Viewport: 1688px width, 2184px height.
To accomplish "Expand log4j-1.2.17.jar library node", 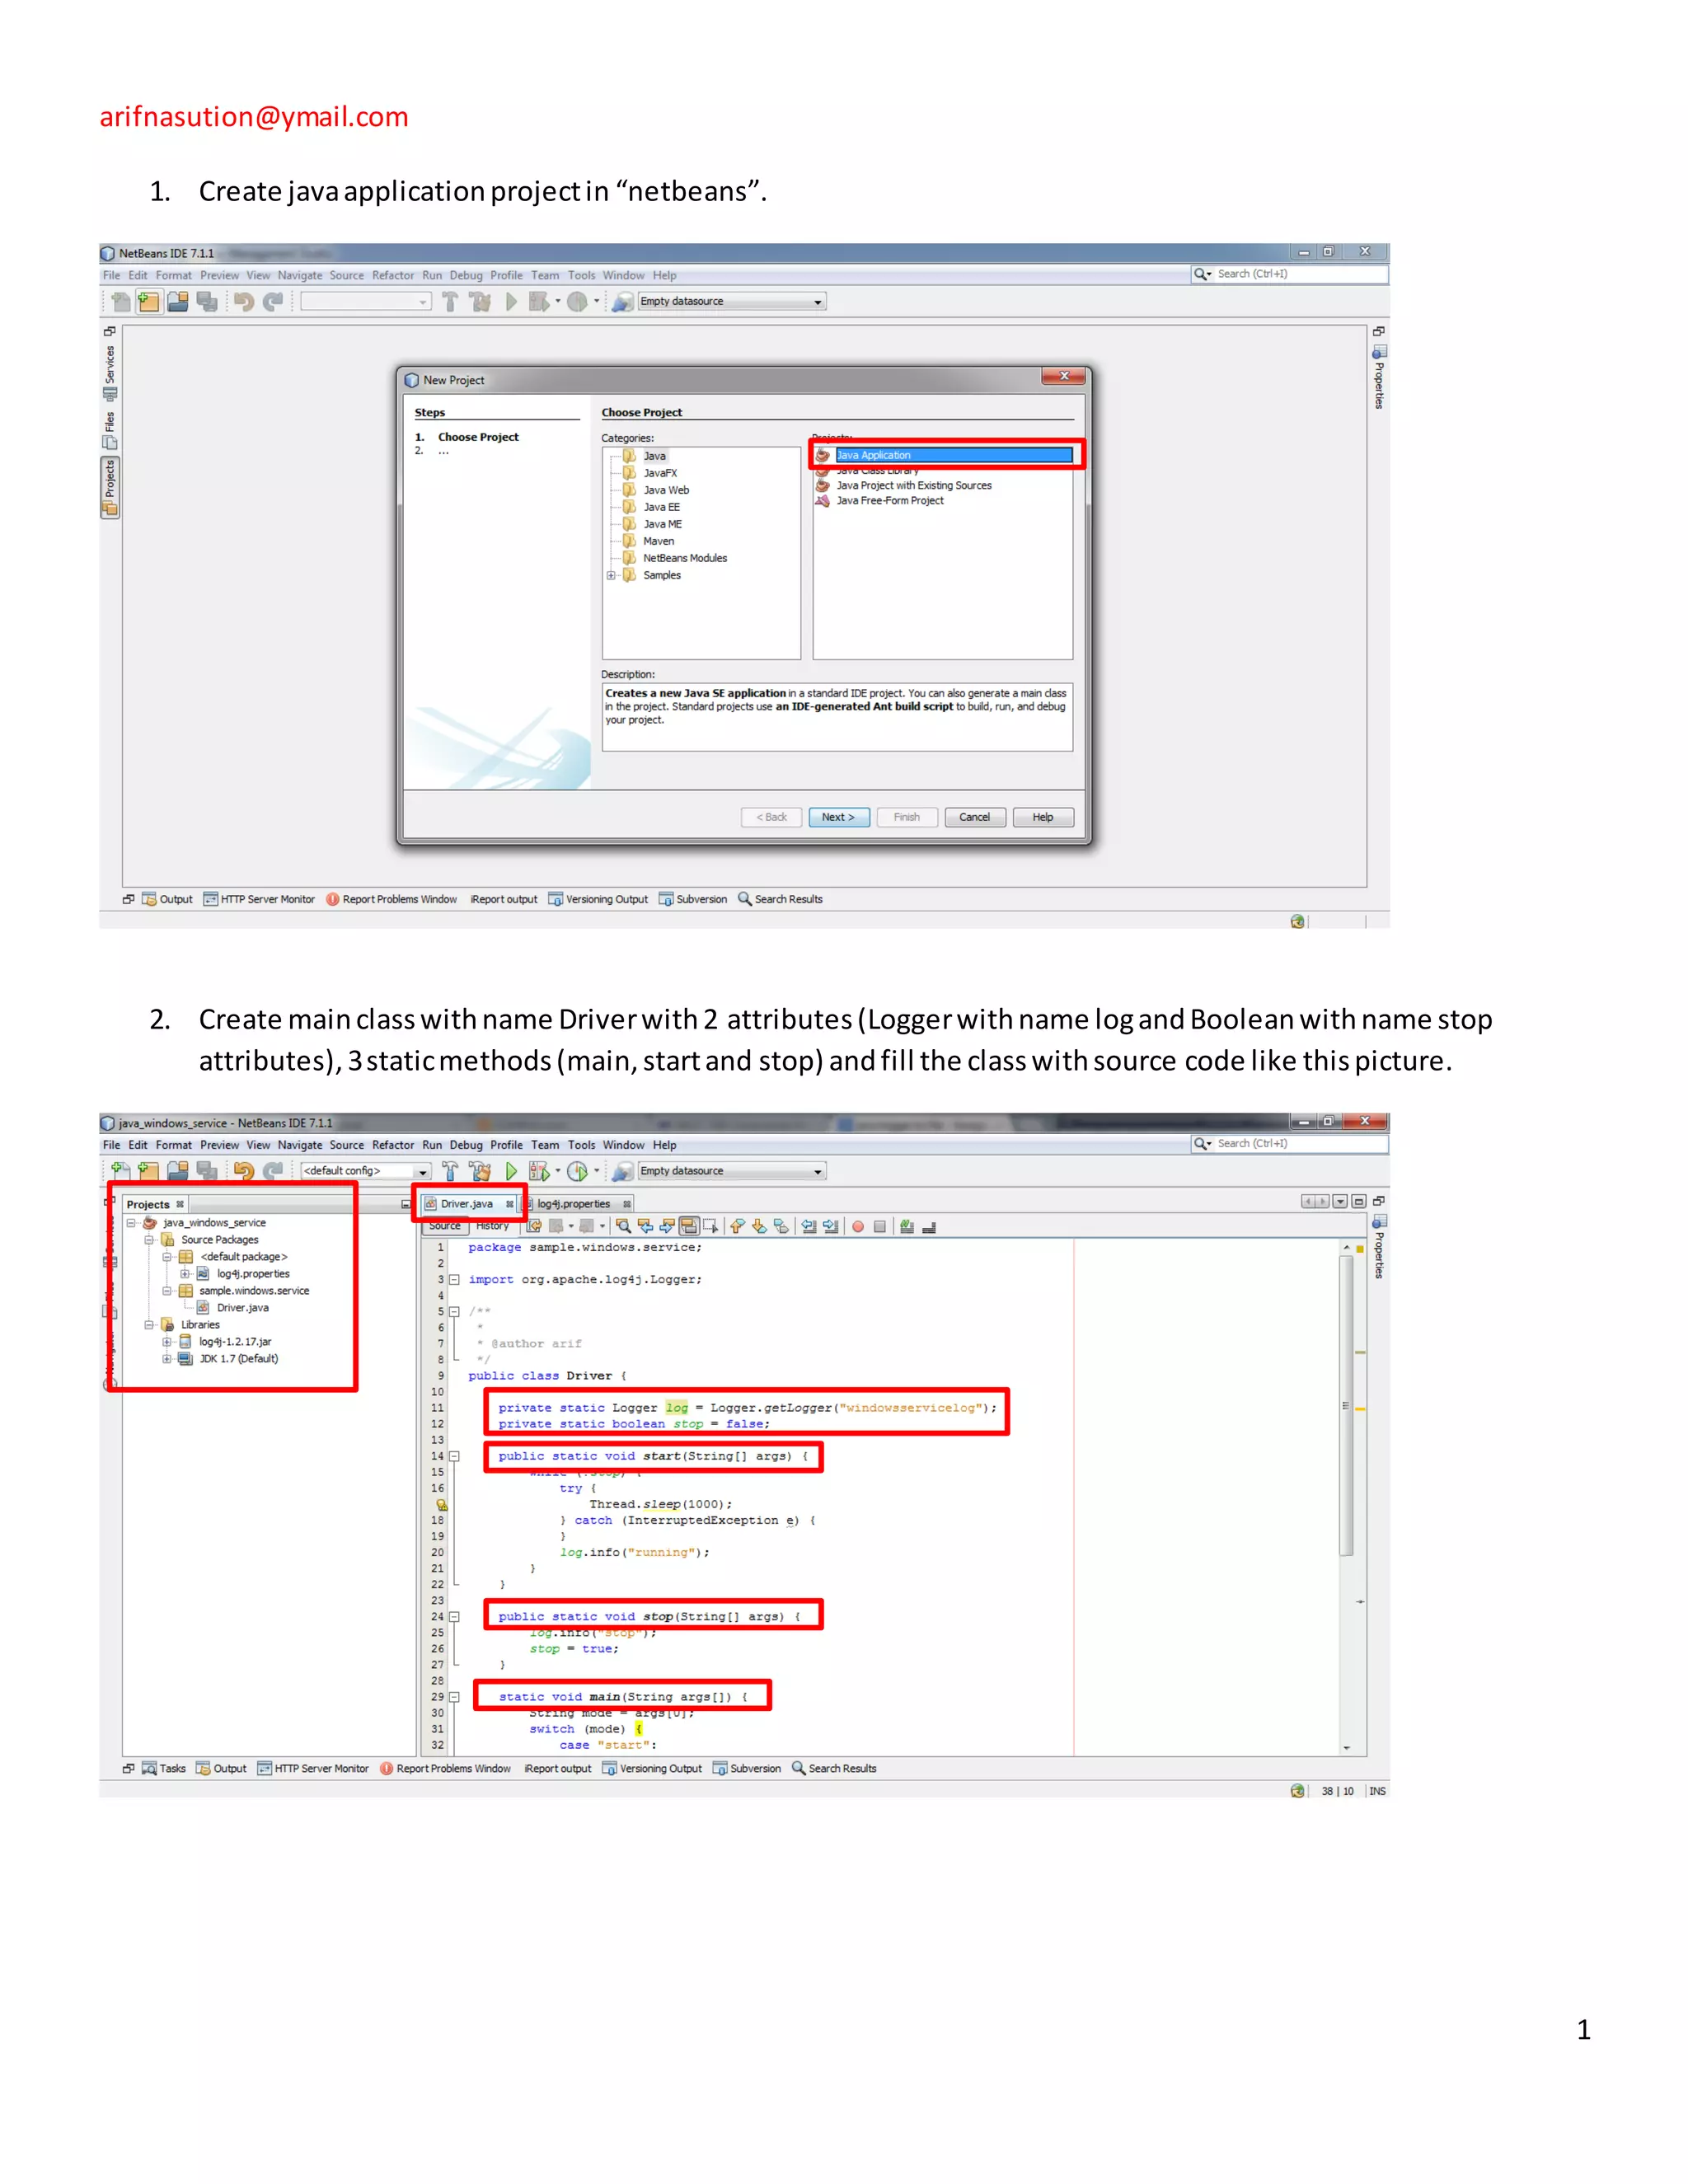I will [167, 1342].
